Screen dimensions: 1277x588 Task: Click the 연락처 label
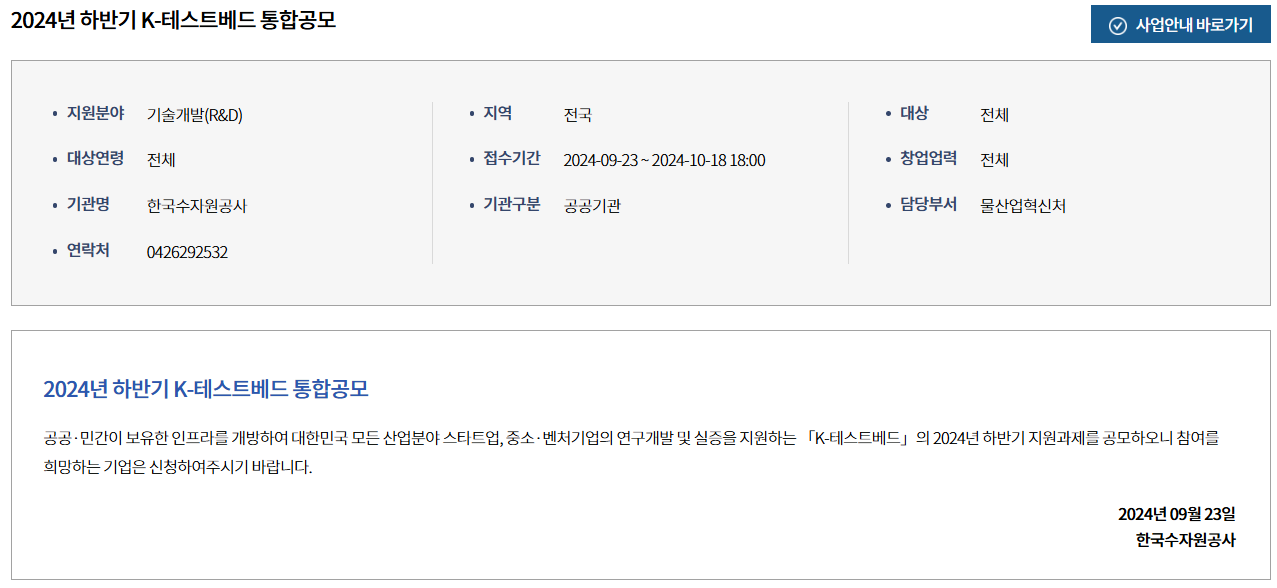[x=88, y=250]
